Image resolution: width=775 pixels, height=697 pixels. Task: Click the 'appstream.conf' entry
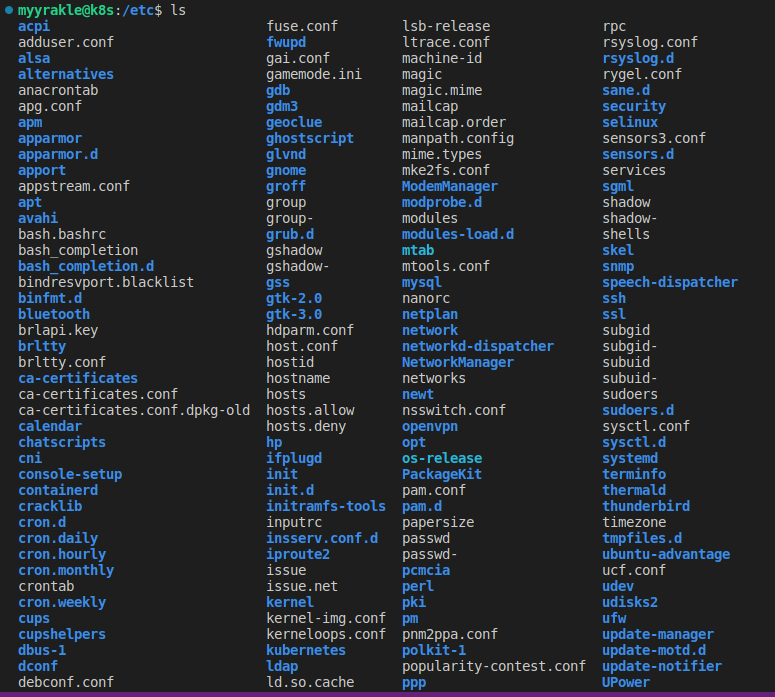click(74, 186)
